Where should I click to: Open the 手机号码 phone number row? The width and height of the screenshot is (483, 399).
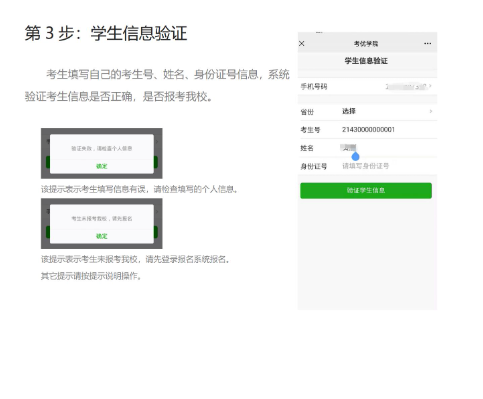point(367,87)
